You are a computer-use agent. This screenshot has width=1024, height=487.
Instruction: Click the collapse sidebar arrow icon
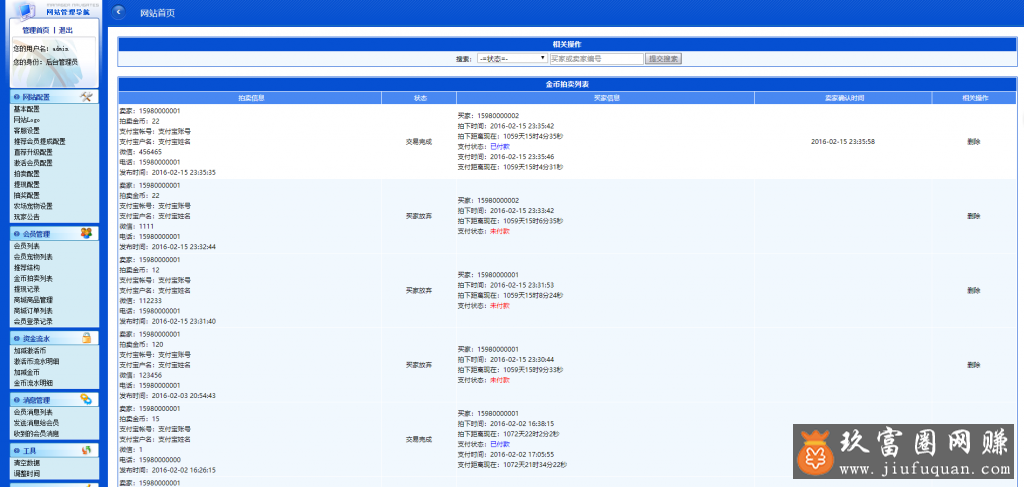(x=120, y=13)
